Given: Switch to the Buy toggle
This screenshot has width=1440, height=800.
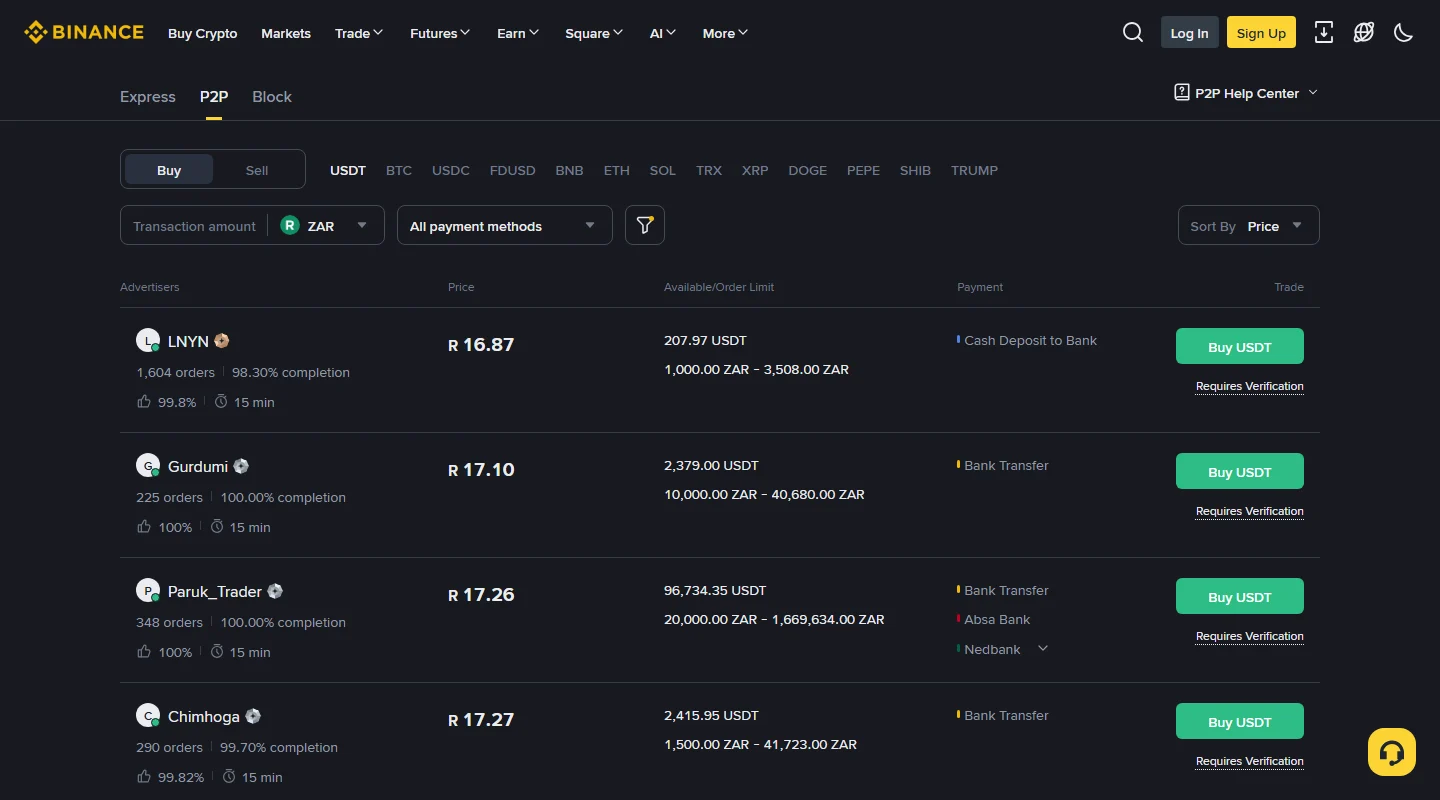Looking at the screenshot, I should [169, 170].
